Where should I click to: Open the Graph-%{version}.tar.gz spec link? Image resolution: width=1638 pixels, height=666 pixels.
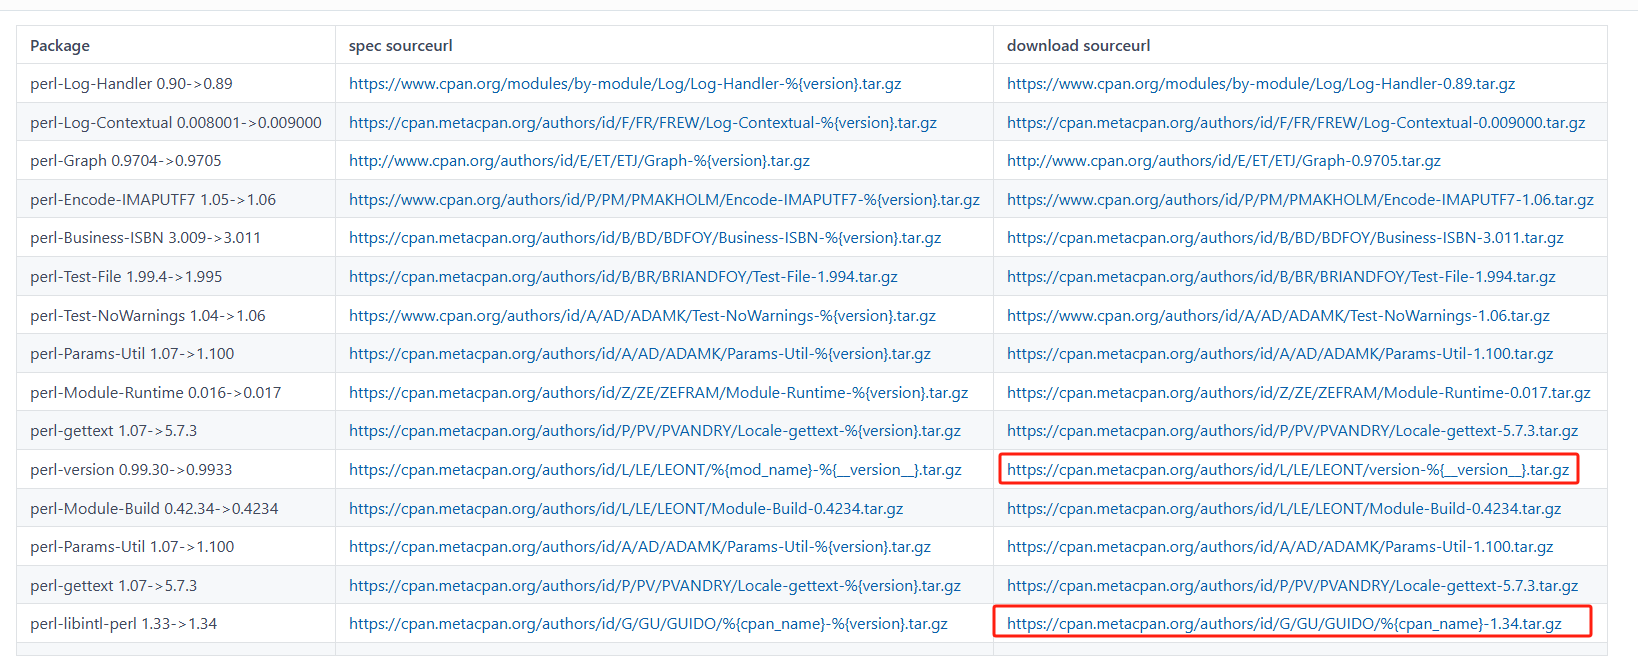coord(579,161)
